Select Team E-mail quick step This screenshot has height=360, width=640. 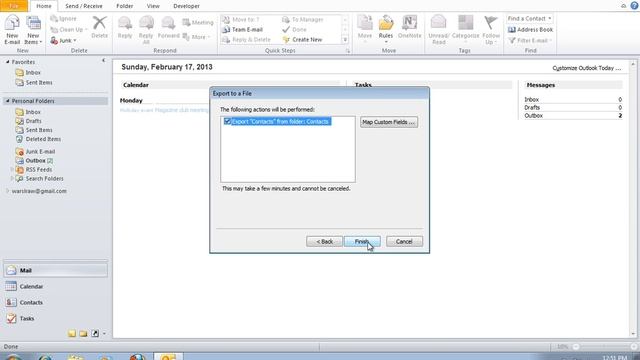(243, 30)
